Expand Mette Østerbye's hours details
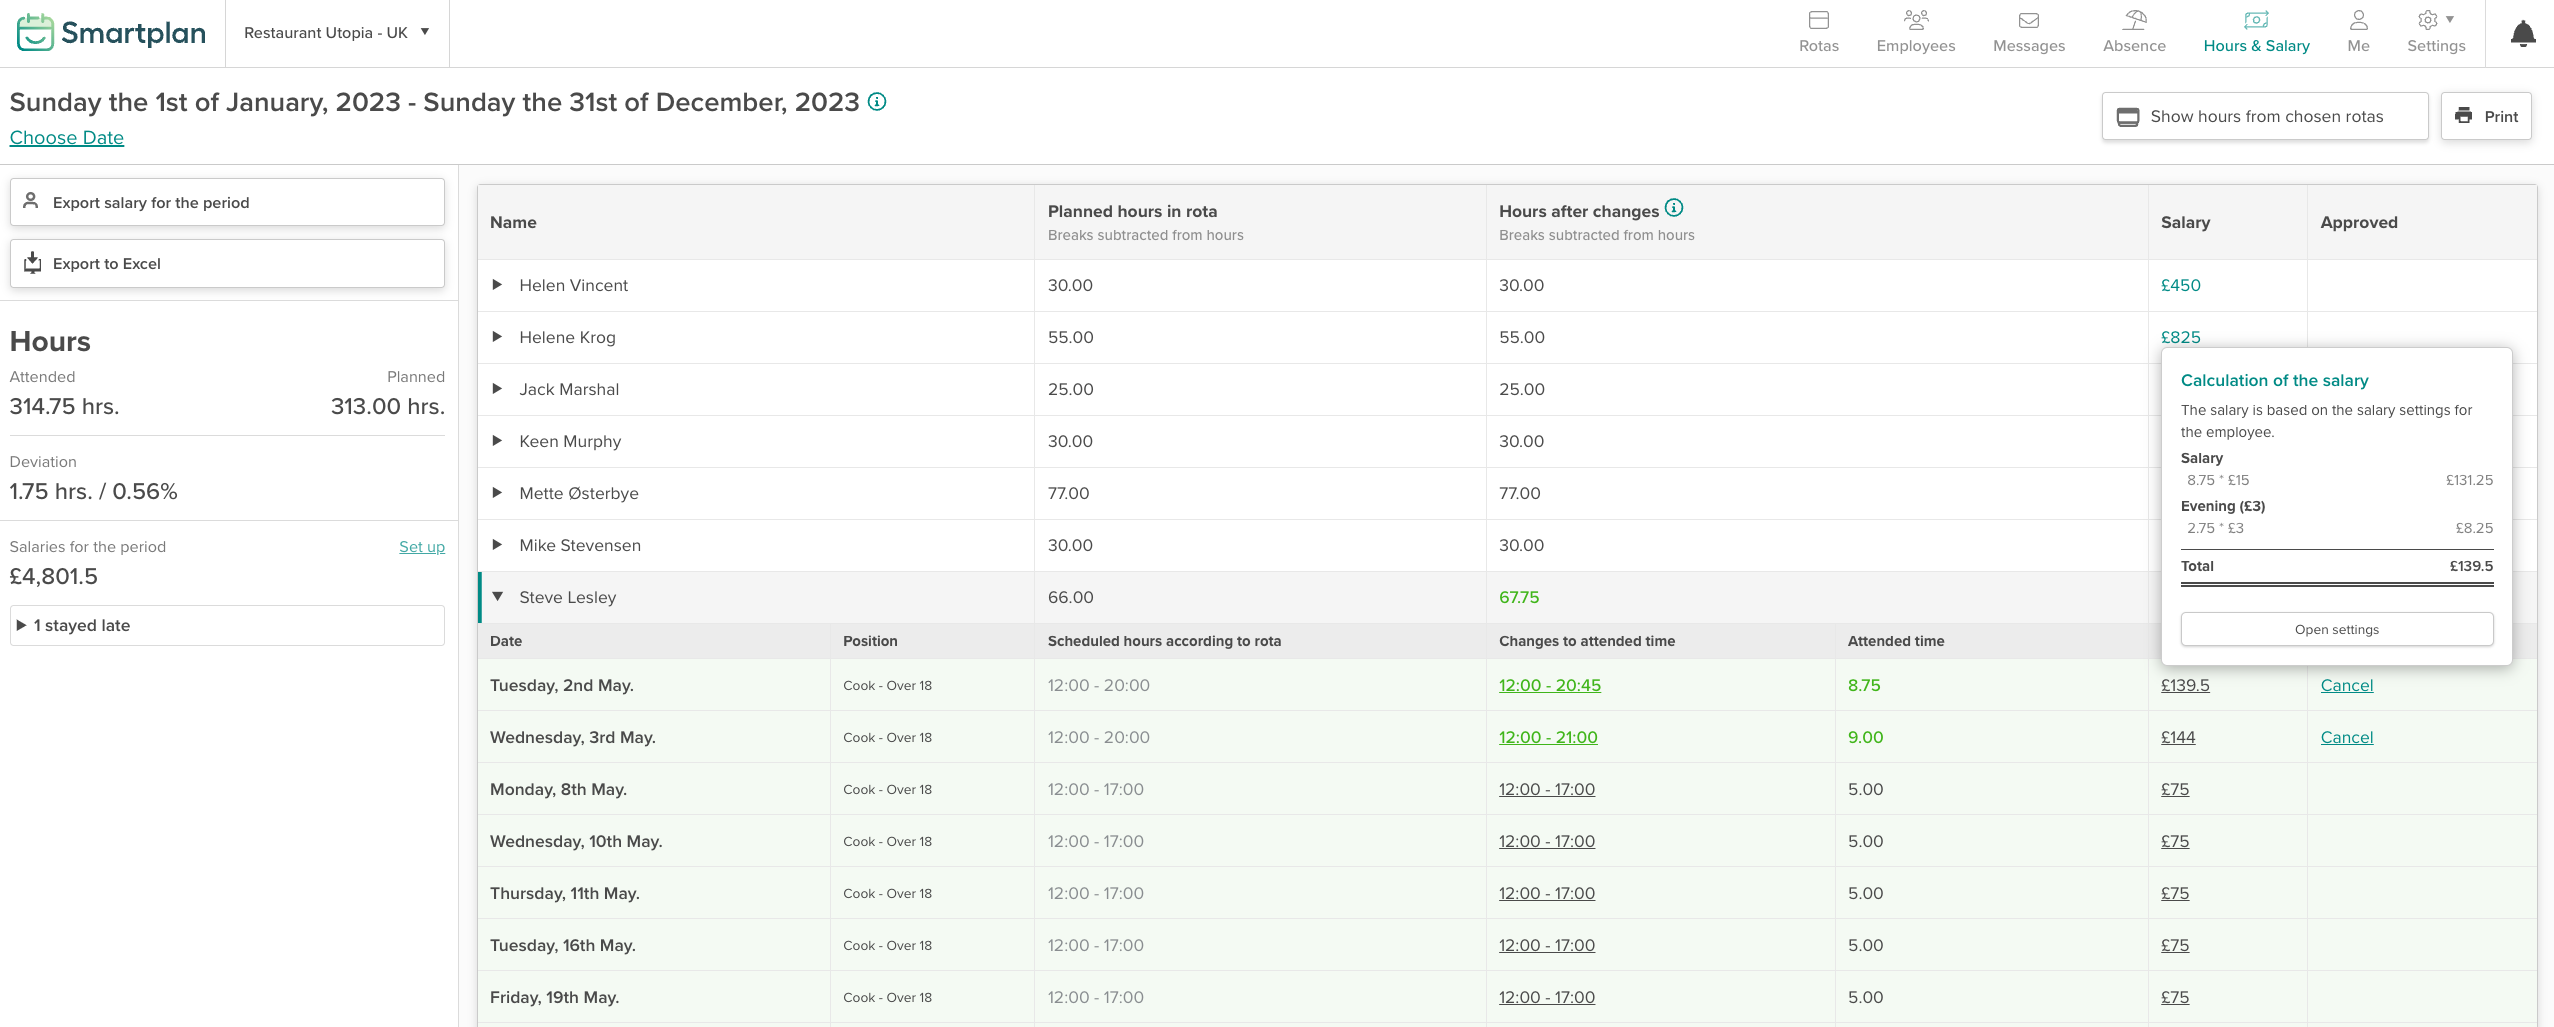 coord(497,493)
